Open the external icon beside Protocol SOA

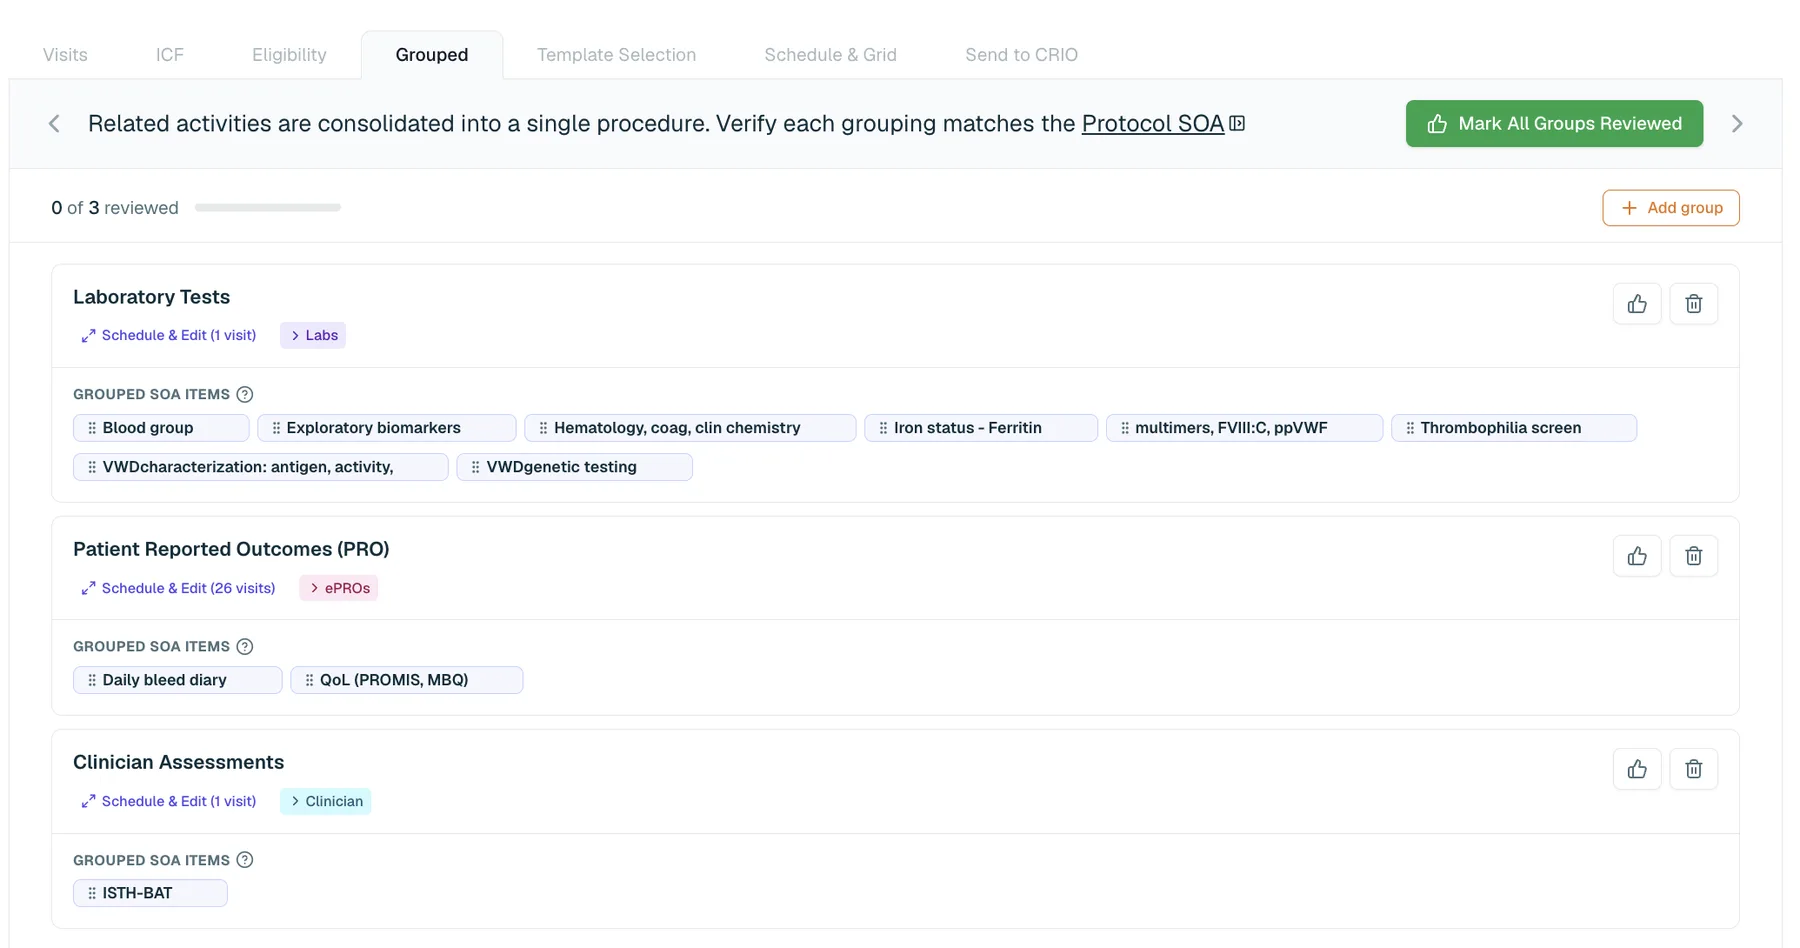pyautogui.click(x=1237, y=123)
